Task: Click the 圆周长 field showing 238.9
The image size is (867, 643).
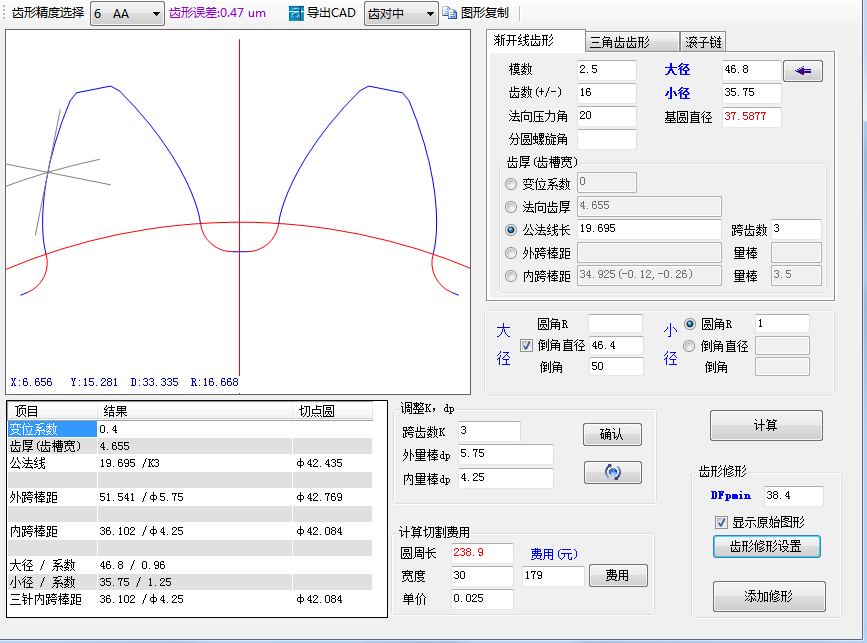Action: pos(482,553)
